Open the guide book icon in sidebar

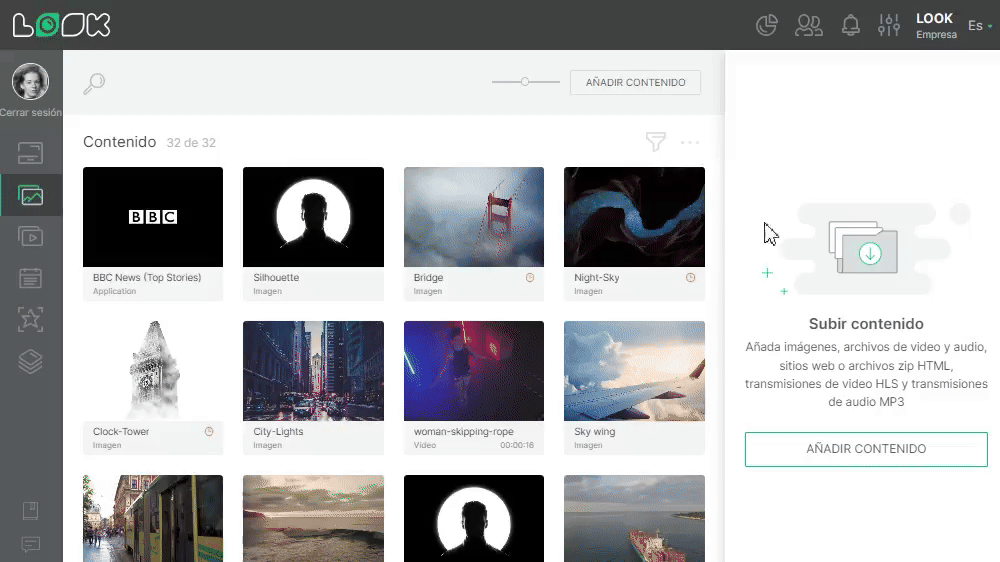[x=31, y=510]
